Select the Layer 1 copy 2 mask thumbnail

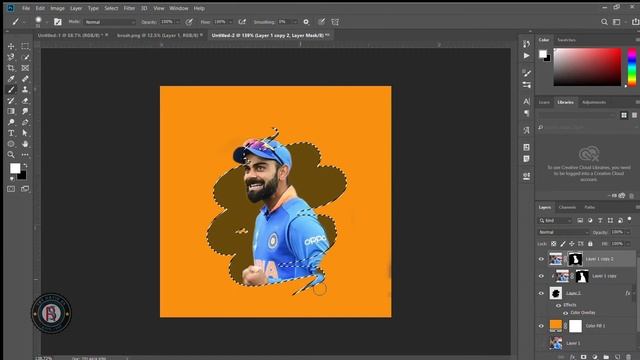click(x=575, y=259)
